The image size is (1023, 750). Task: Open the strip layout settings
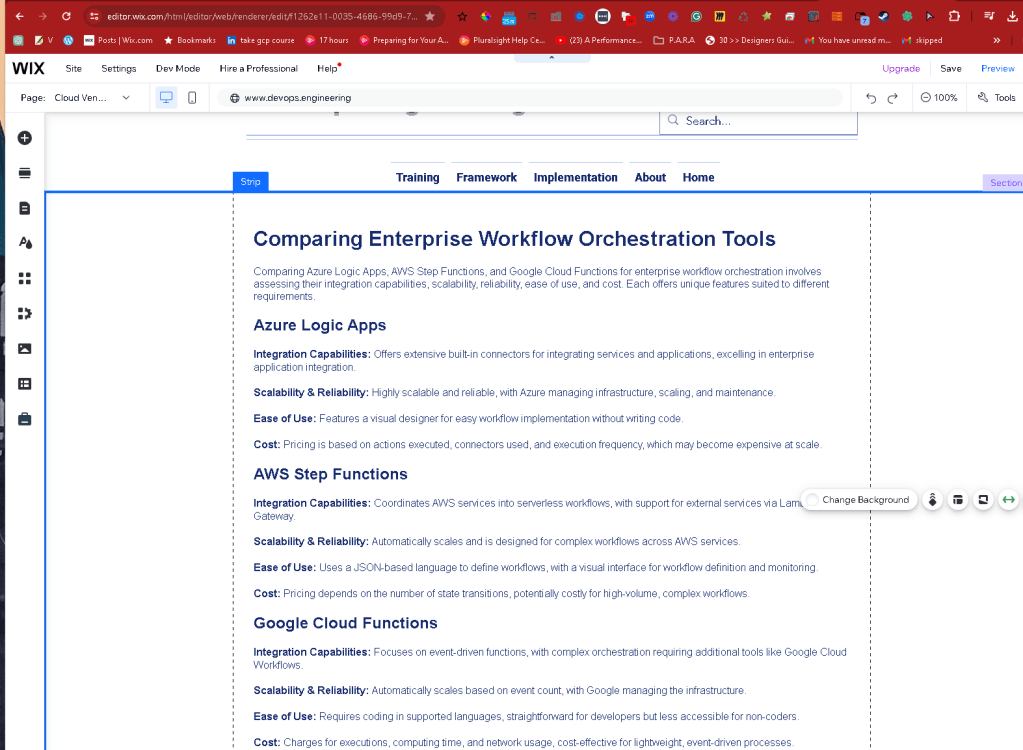pyautogui.click(x=958, y=500)
